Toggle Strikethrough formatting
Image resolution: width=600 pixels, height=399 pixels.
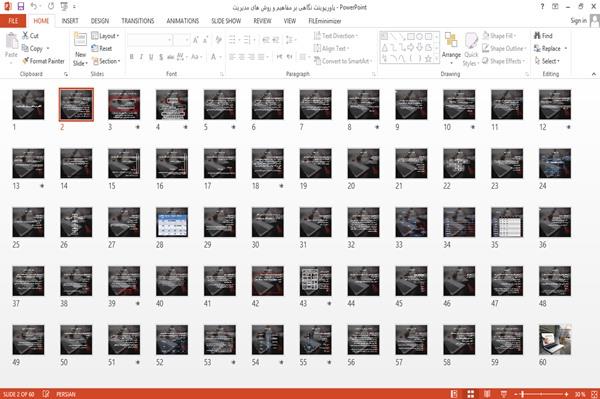click(170, 57)
